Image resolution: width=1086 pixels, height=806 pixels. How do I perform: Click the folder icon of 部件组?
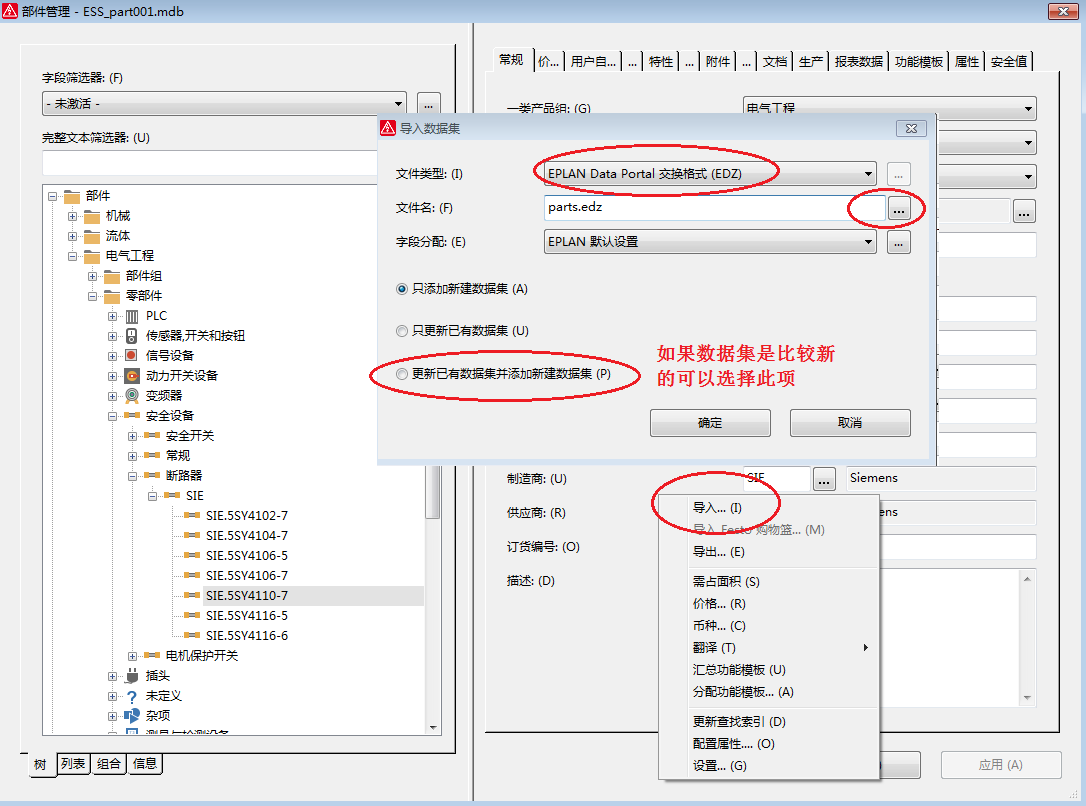(112, 277)
